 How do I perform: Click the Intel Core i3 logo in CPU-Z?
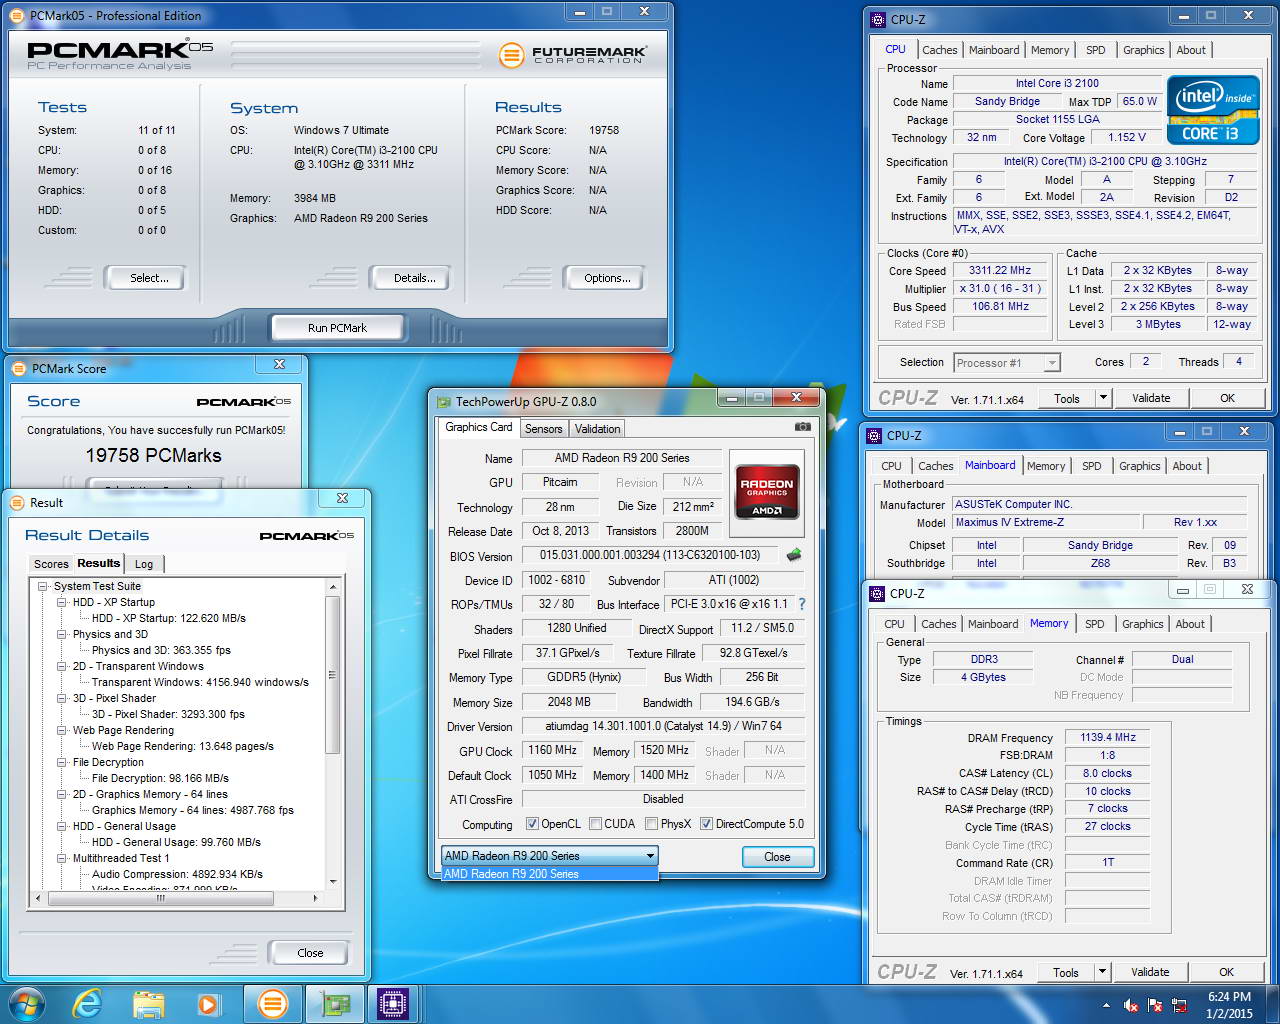pos(1212,110)
